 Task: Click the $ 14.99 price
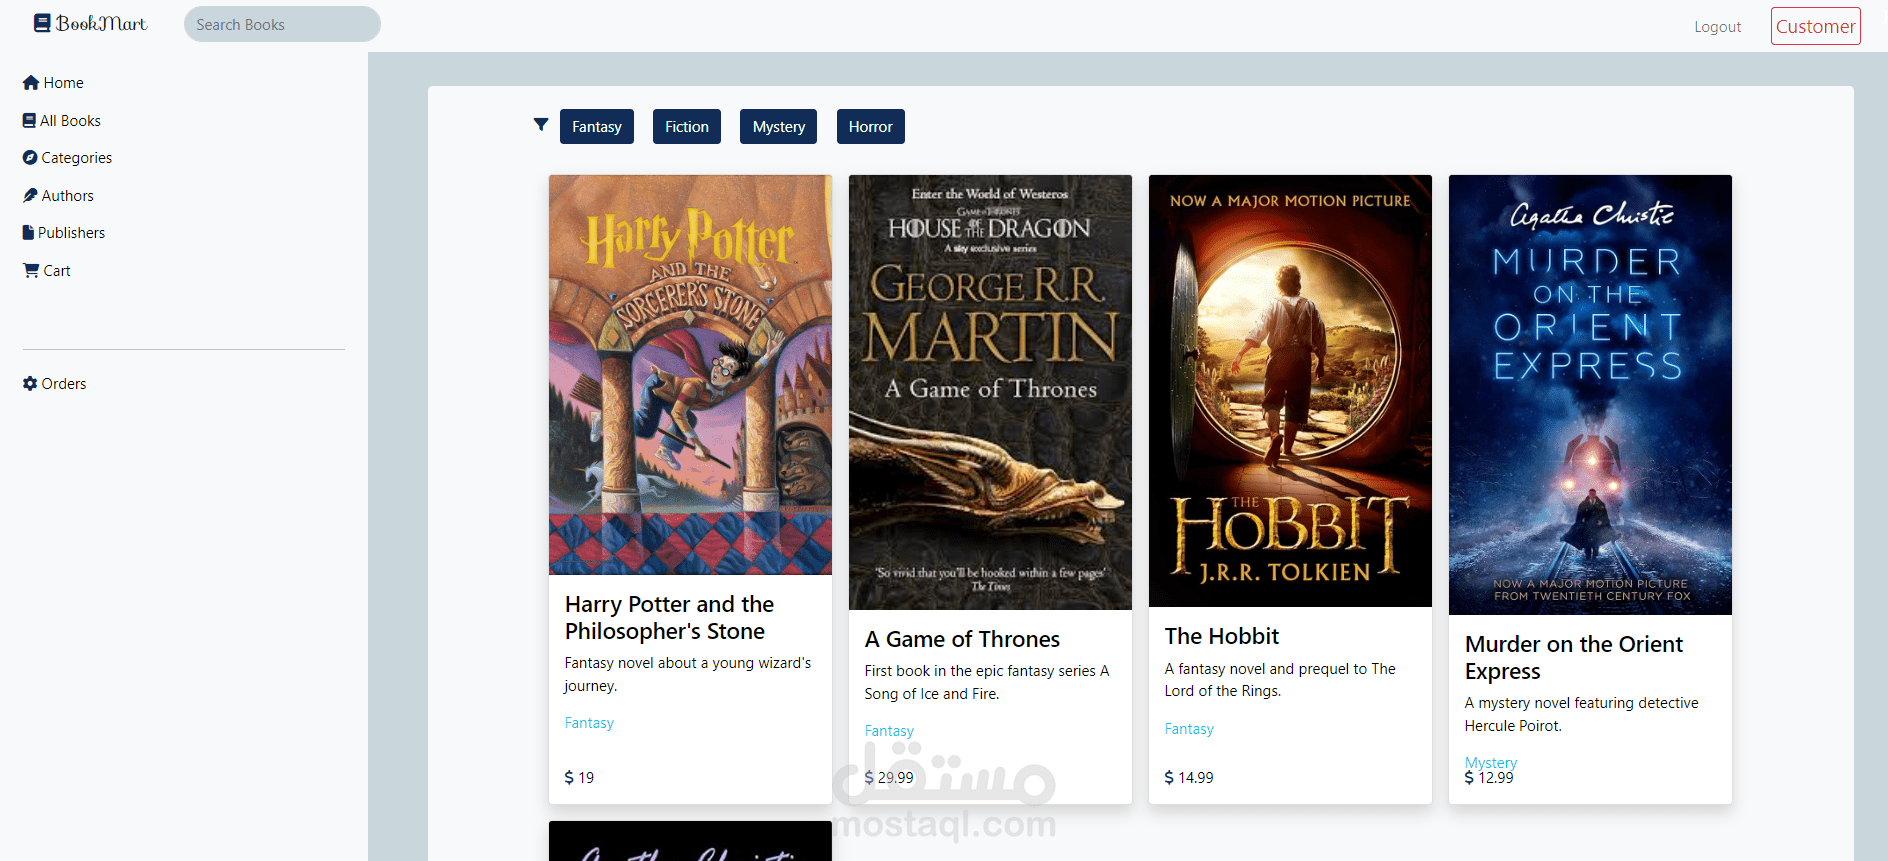click(1189, 777)
